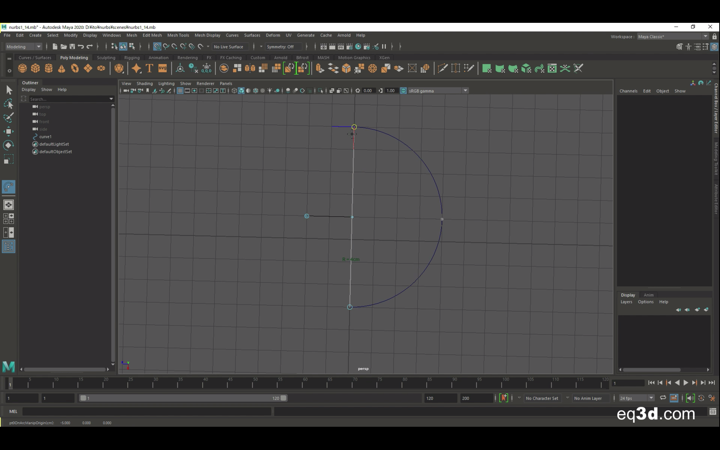The height and width of the screenshot is (450, 720).
Task: Expand the sRGB gamma color space dropdown
Action: [434, 90]
